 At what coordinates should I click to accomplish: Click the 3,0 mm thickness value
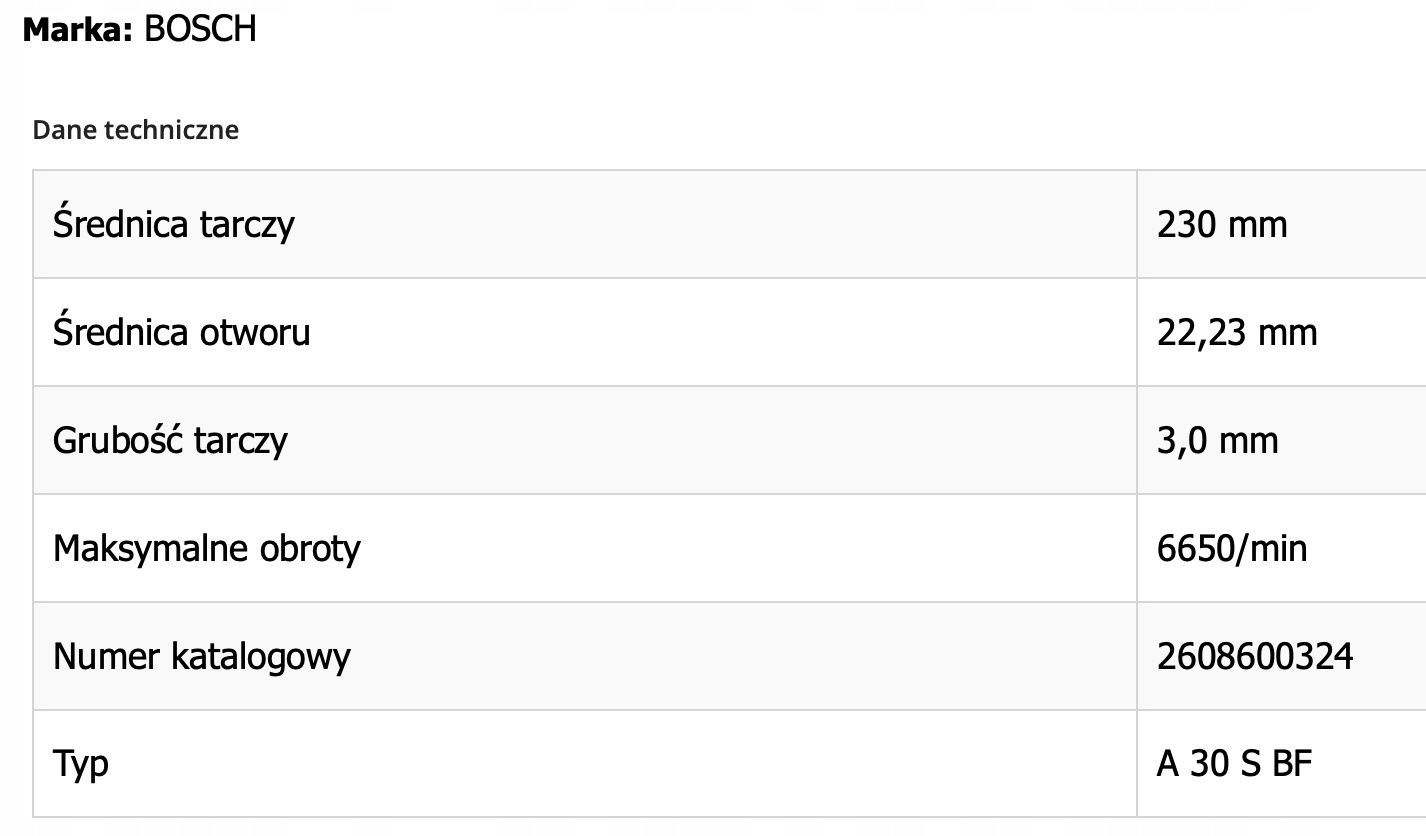click(1217, 440)
